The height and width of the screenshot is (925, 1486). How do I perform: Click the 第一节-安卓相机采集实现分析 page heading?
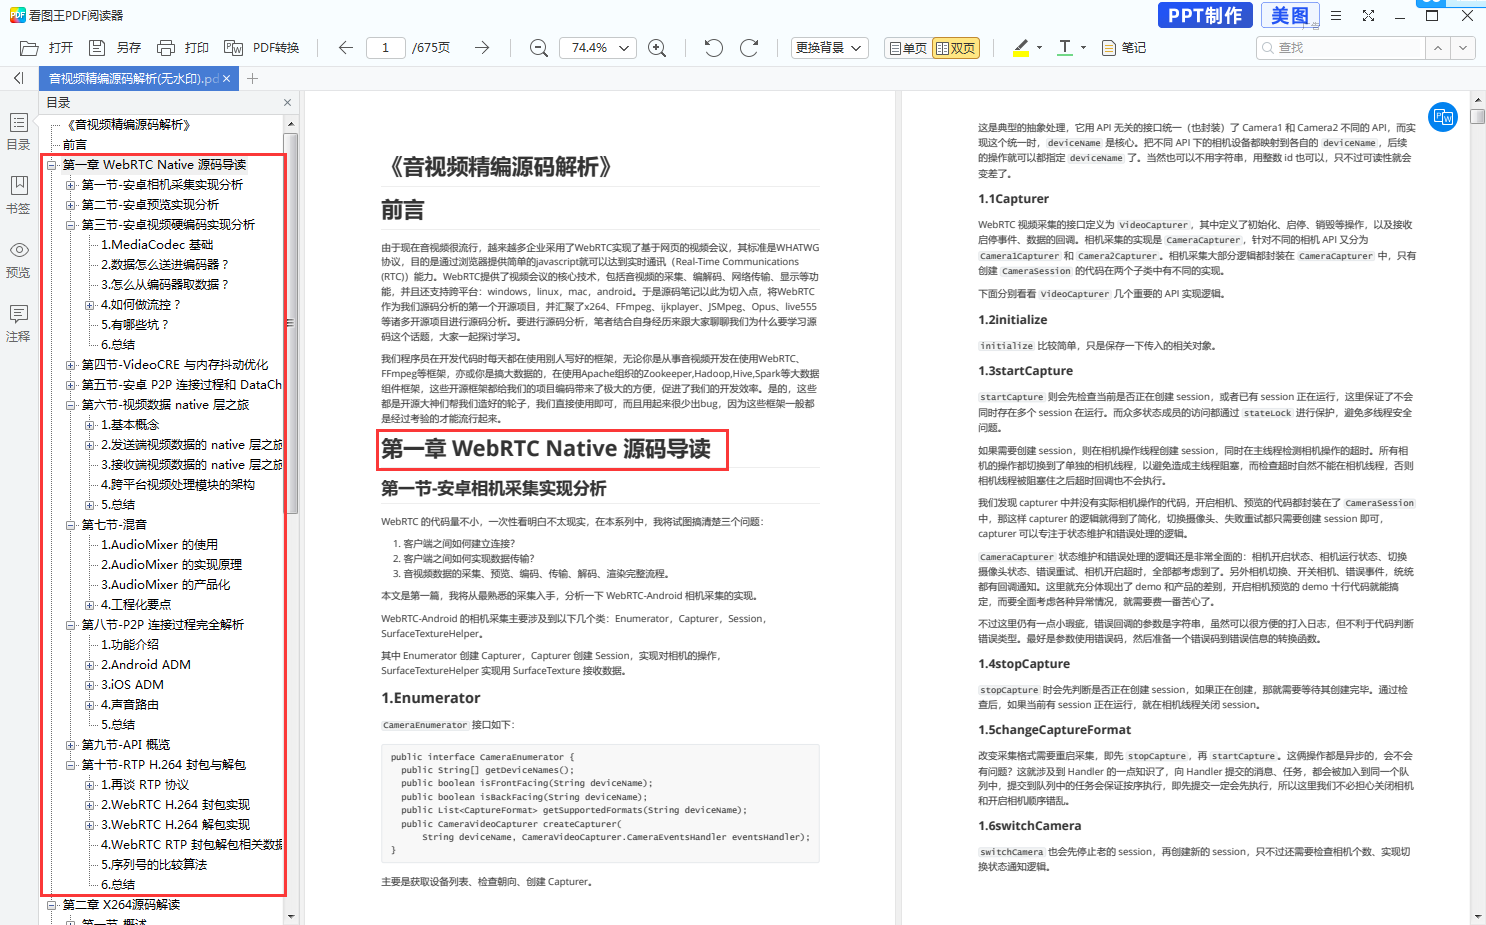coord(494,489)
